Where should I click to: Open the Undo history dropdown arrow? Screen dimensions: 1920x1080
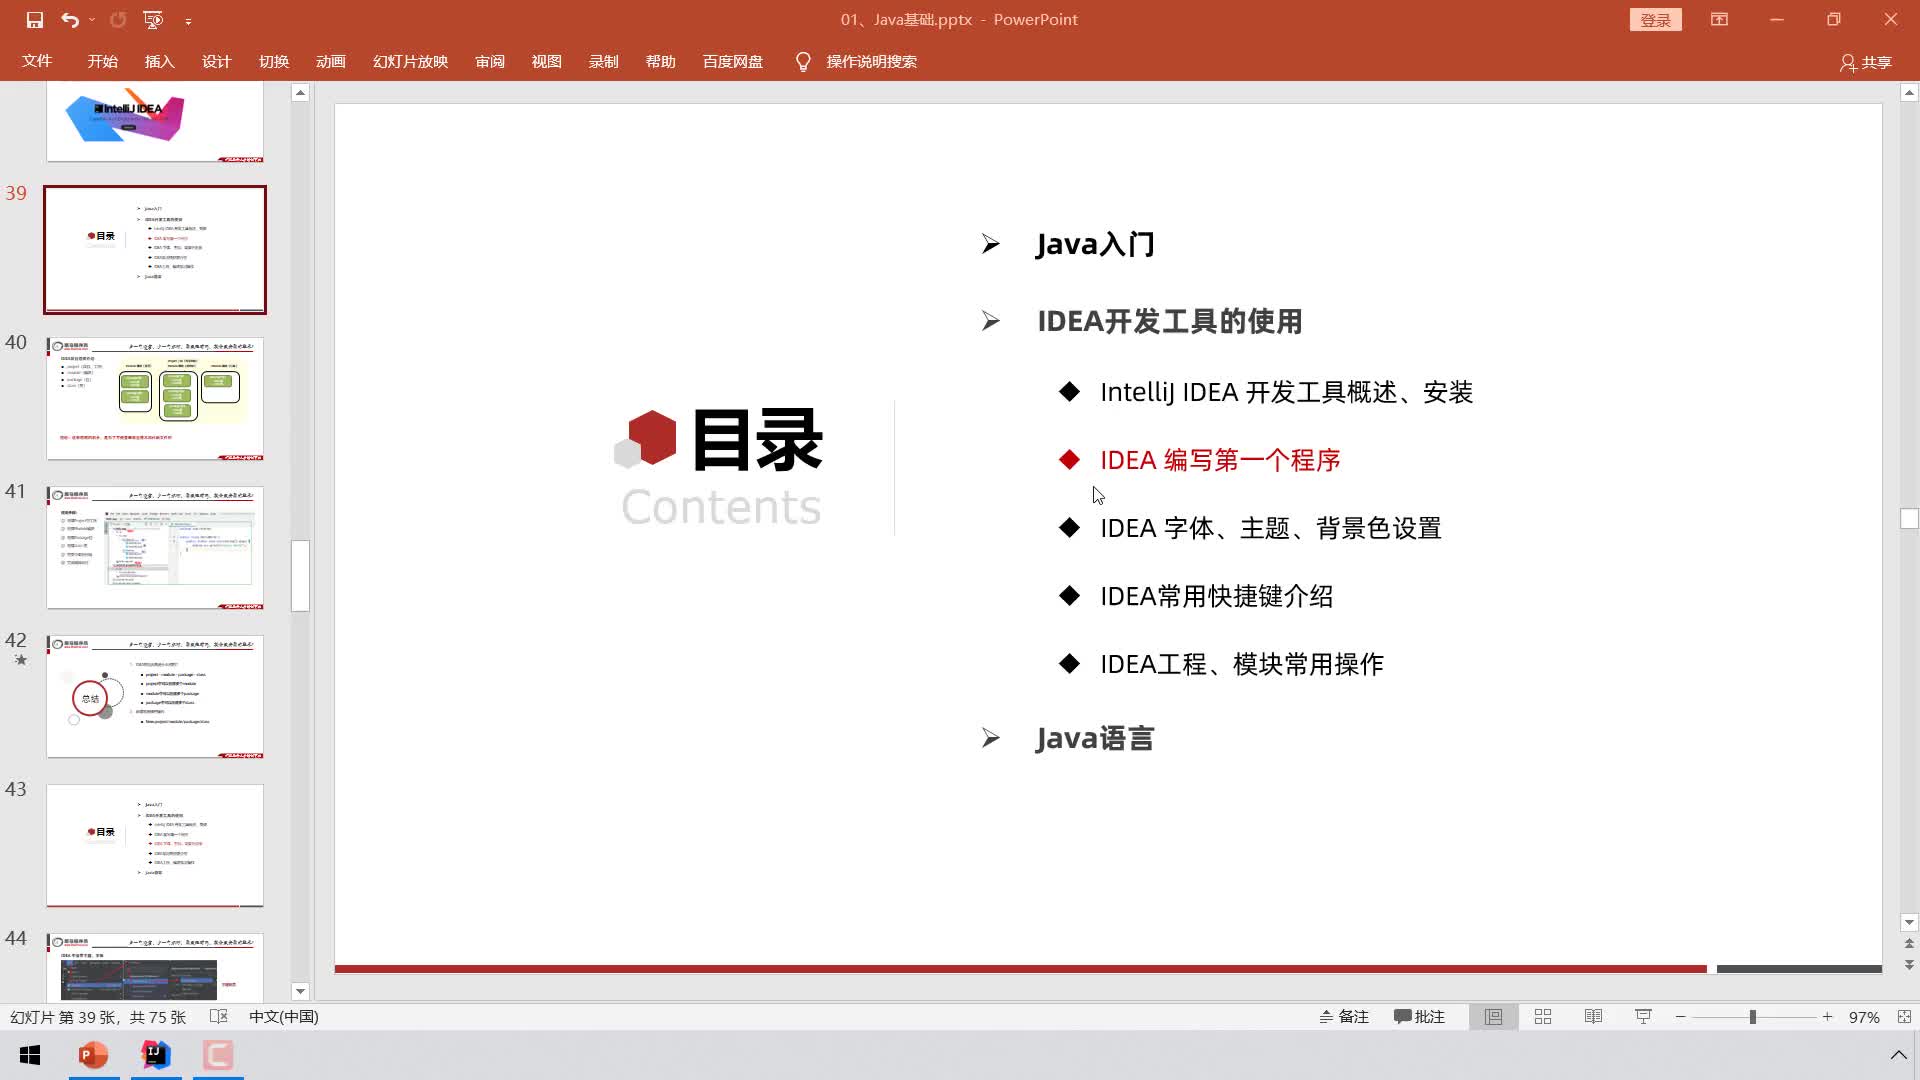[92, 20]
